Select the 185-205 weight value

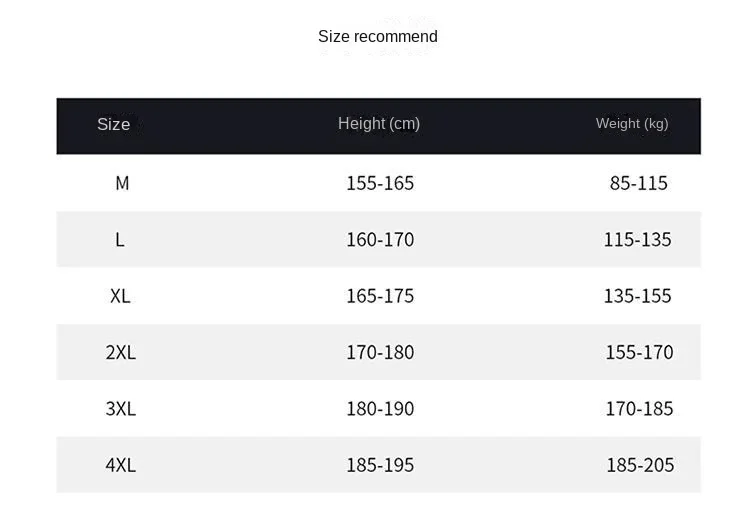(640, 465)
